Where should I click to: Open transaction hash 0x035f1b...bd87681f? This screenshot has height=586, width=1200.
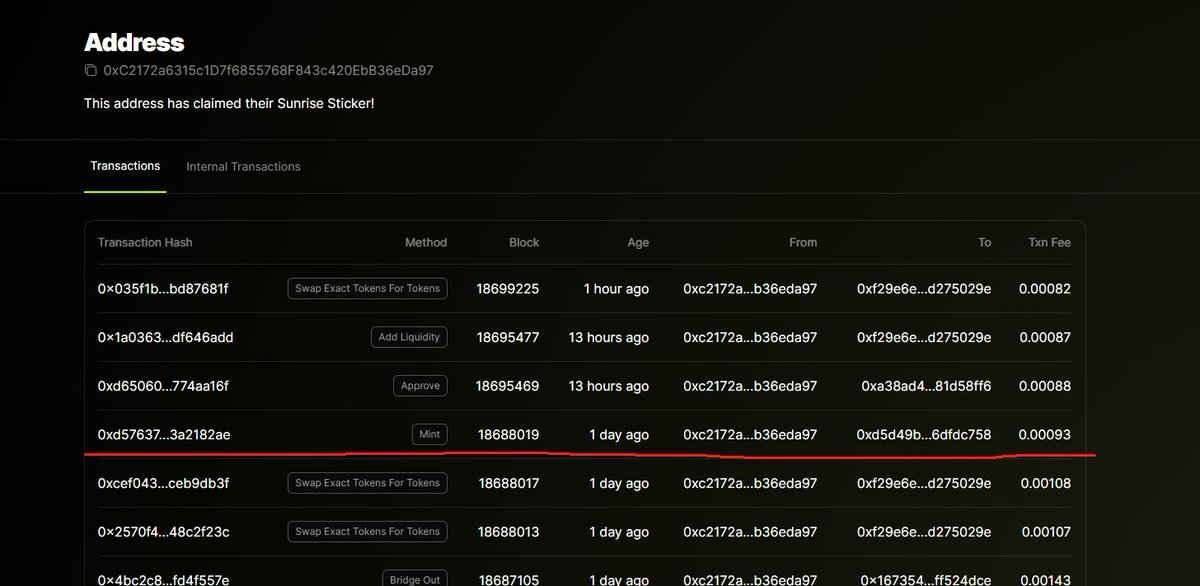(163, 289)
